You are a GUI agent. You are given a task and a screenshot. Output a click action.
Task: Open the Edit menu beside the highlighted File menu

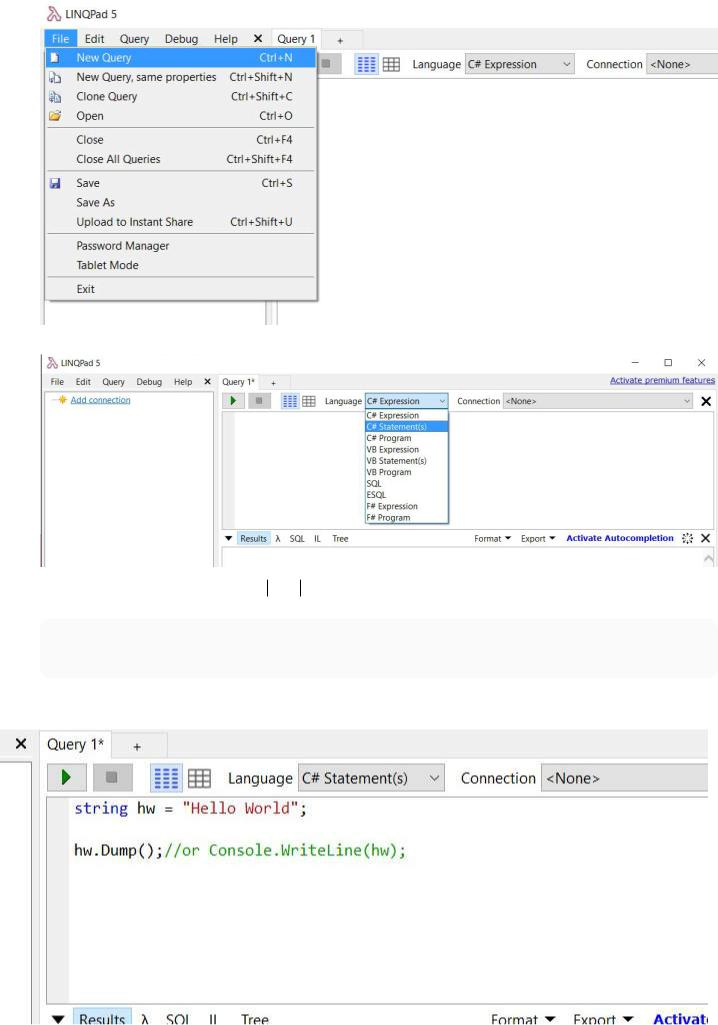click(x=94, y=39)
